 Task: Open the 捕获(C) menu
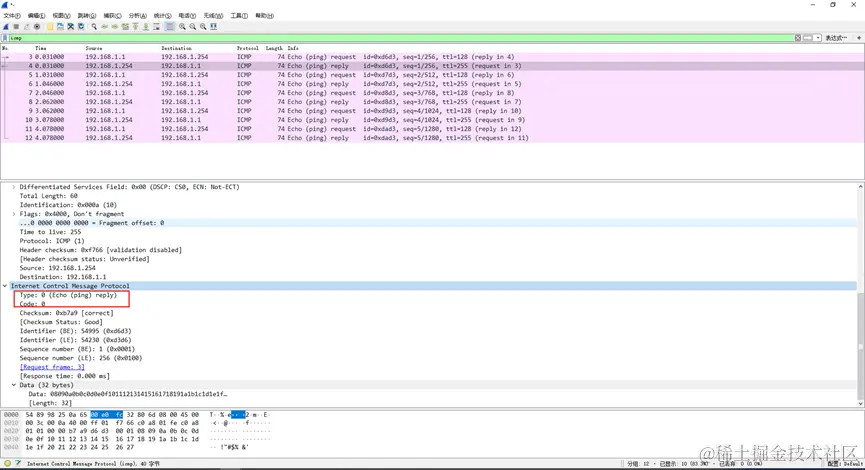pos(113,15)
